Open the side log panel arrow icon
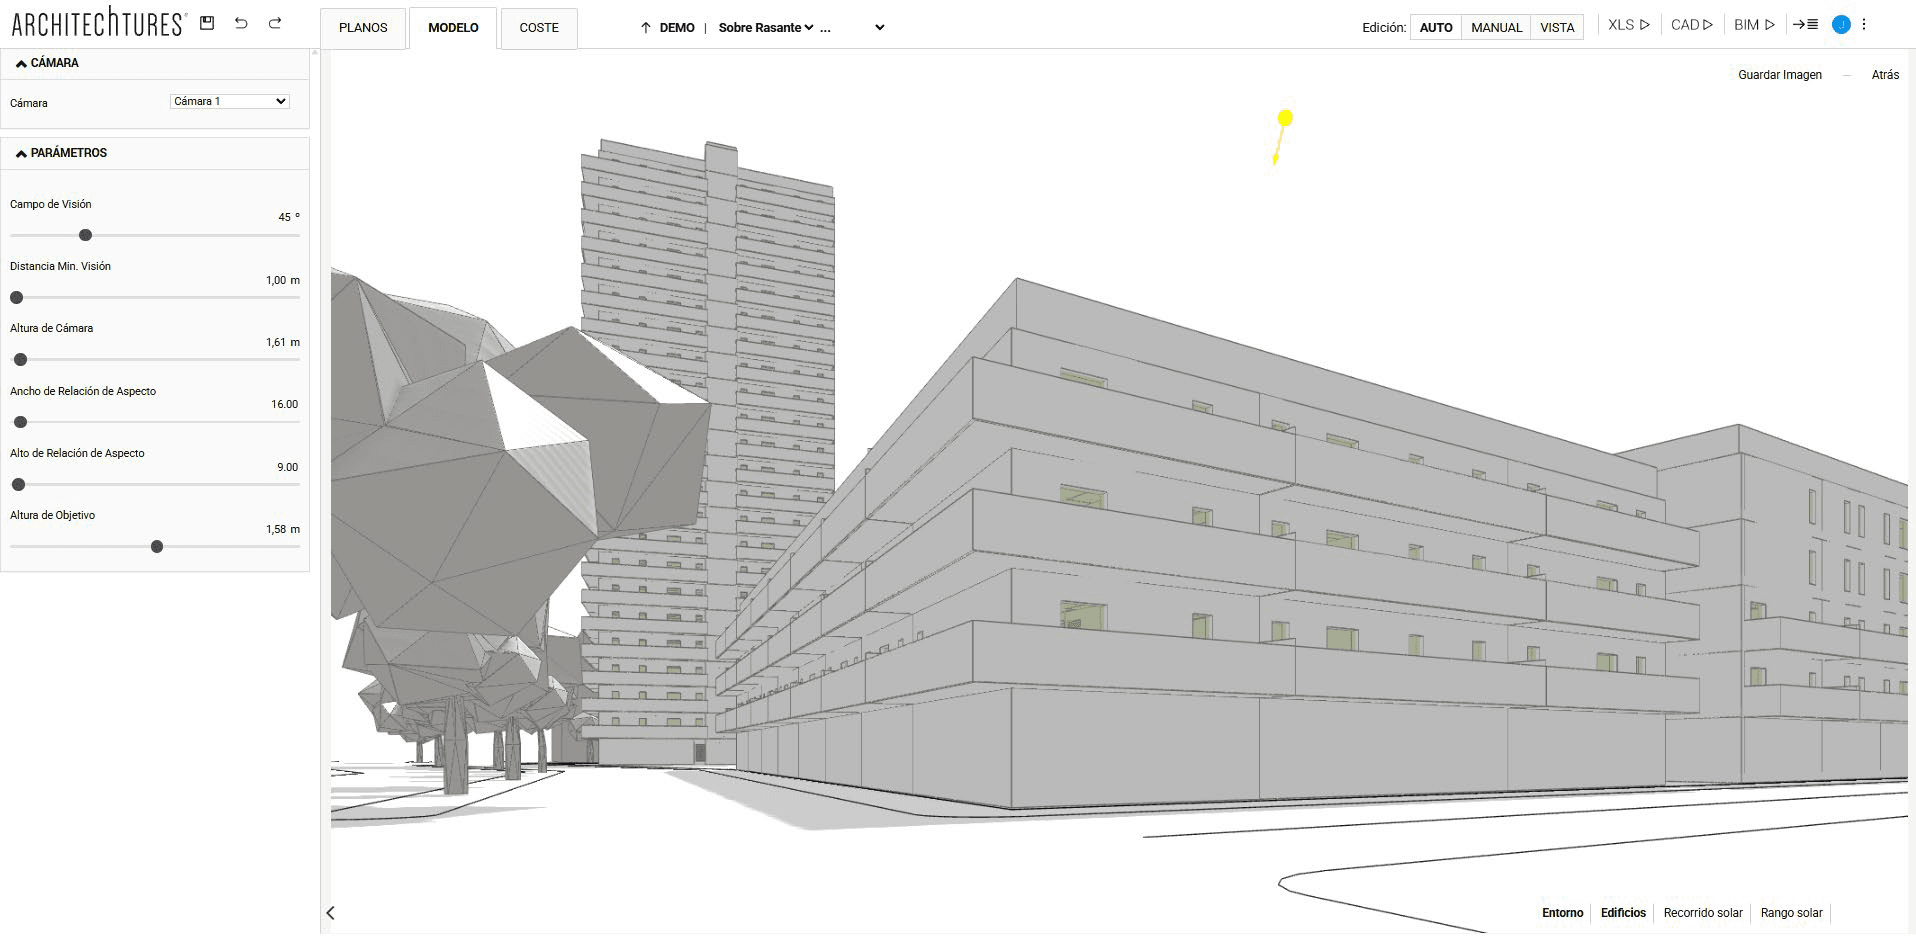Screen dimensions: 1916x937 pyautogui.click(x=1807, y=24)
